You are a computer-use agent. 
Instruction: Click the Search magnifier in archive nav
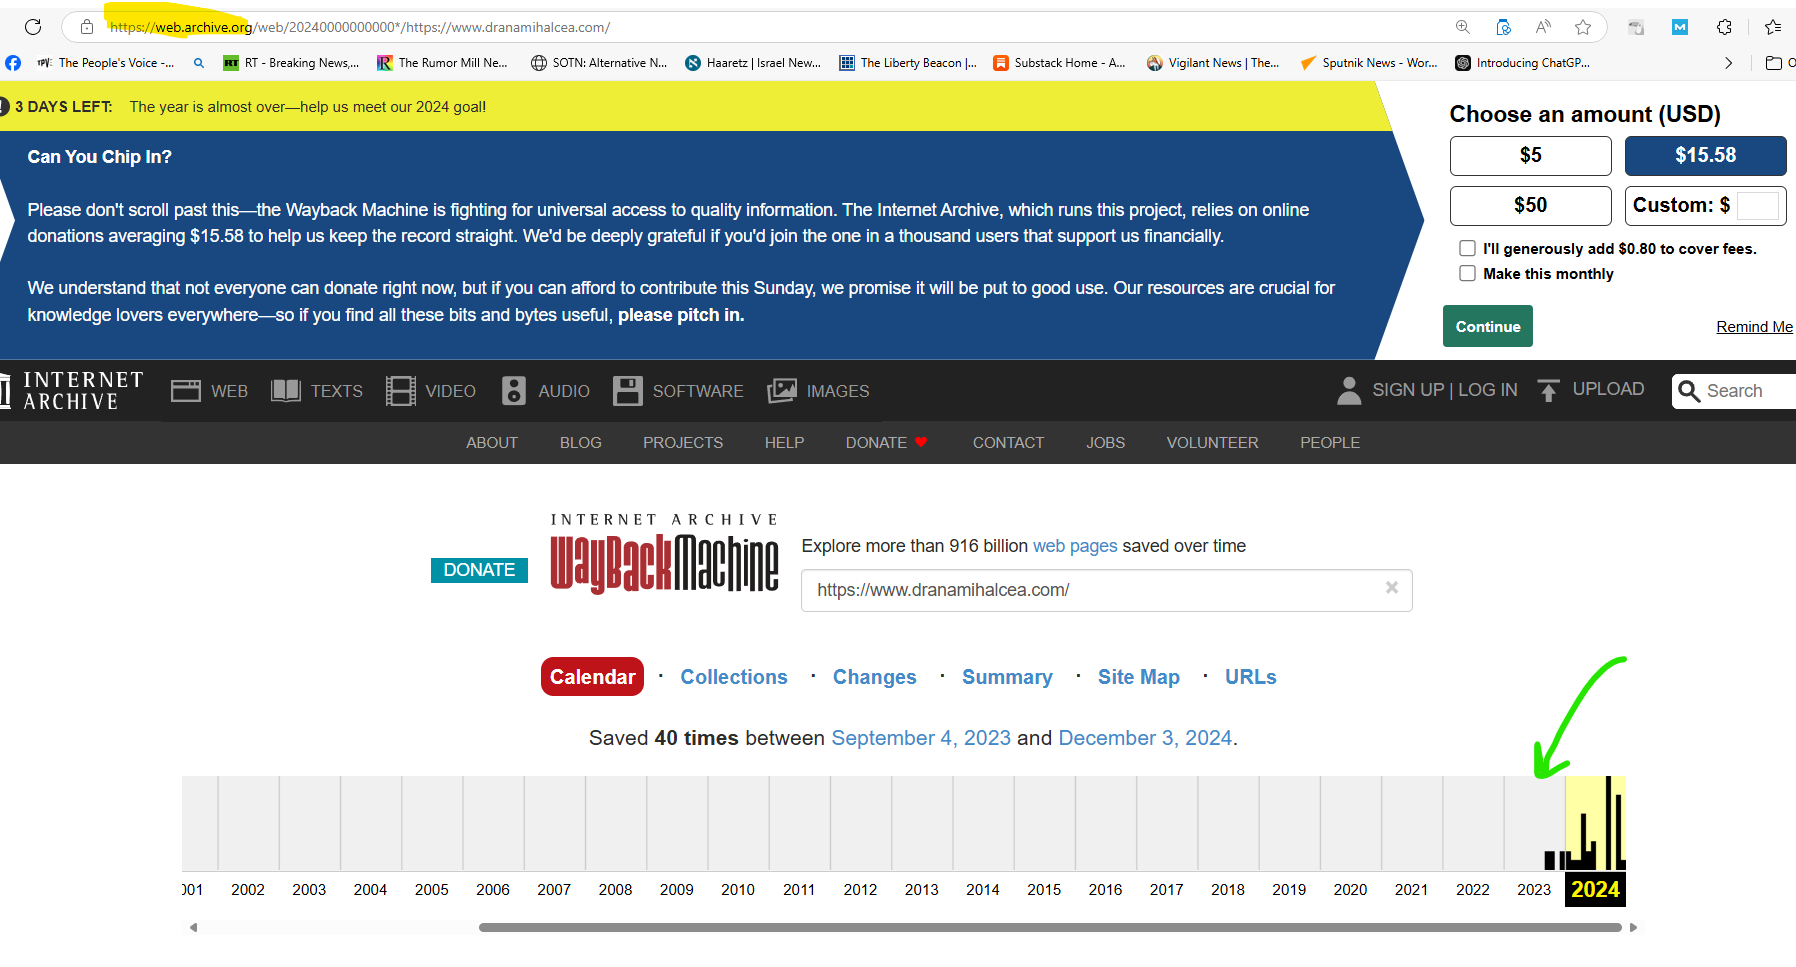[1689, 391]
